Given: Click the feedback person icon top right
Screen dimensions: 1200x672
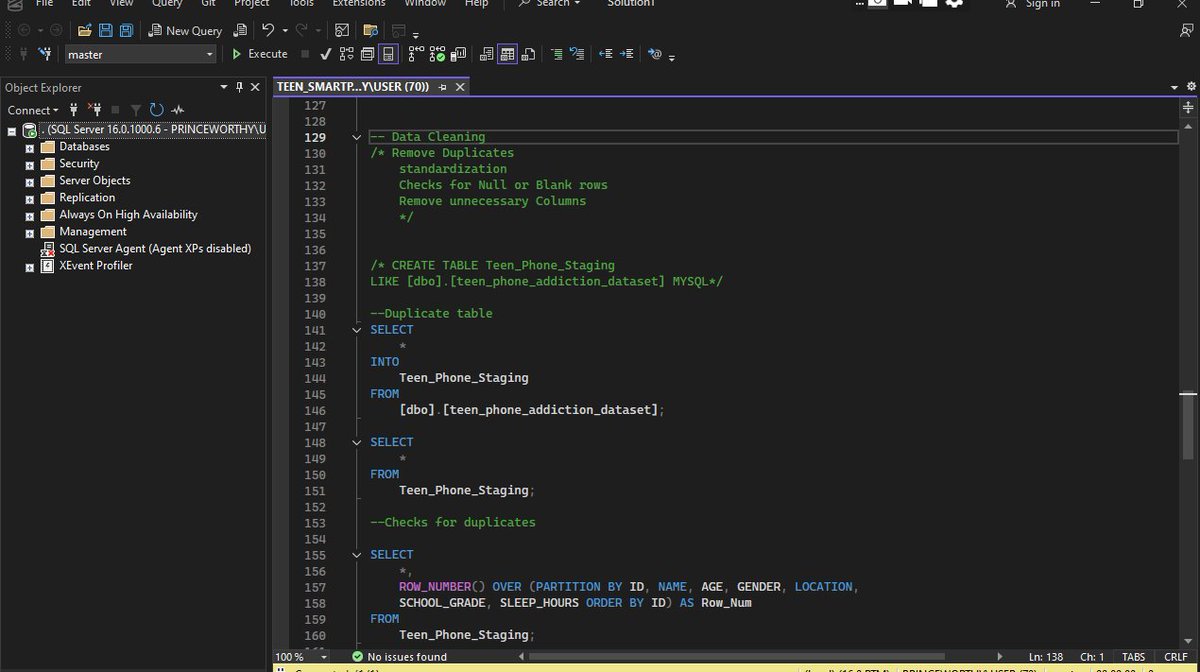Looking at the screenshot, I should point(1186,31).
